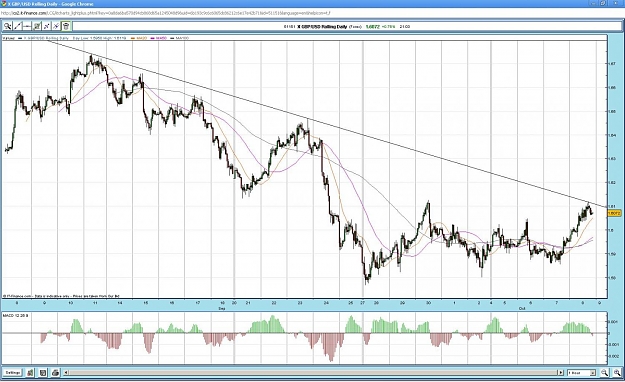Click the scrollbar left arrow

(66, 373)
